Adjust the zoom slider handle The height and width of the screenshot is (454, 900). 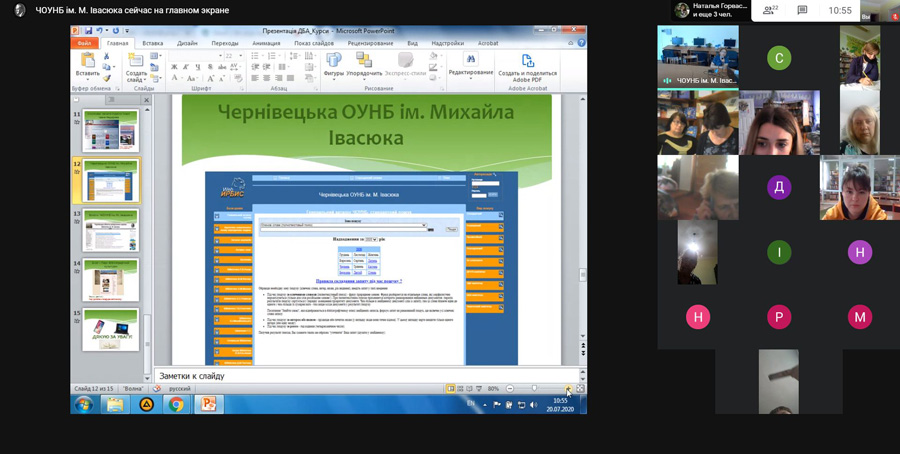(534, 389)
